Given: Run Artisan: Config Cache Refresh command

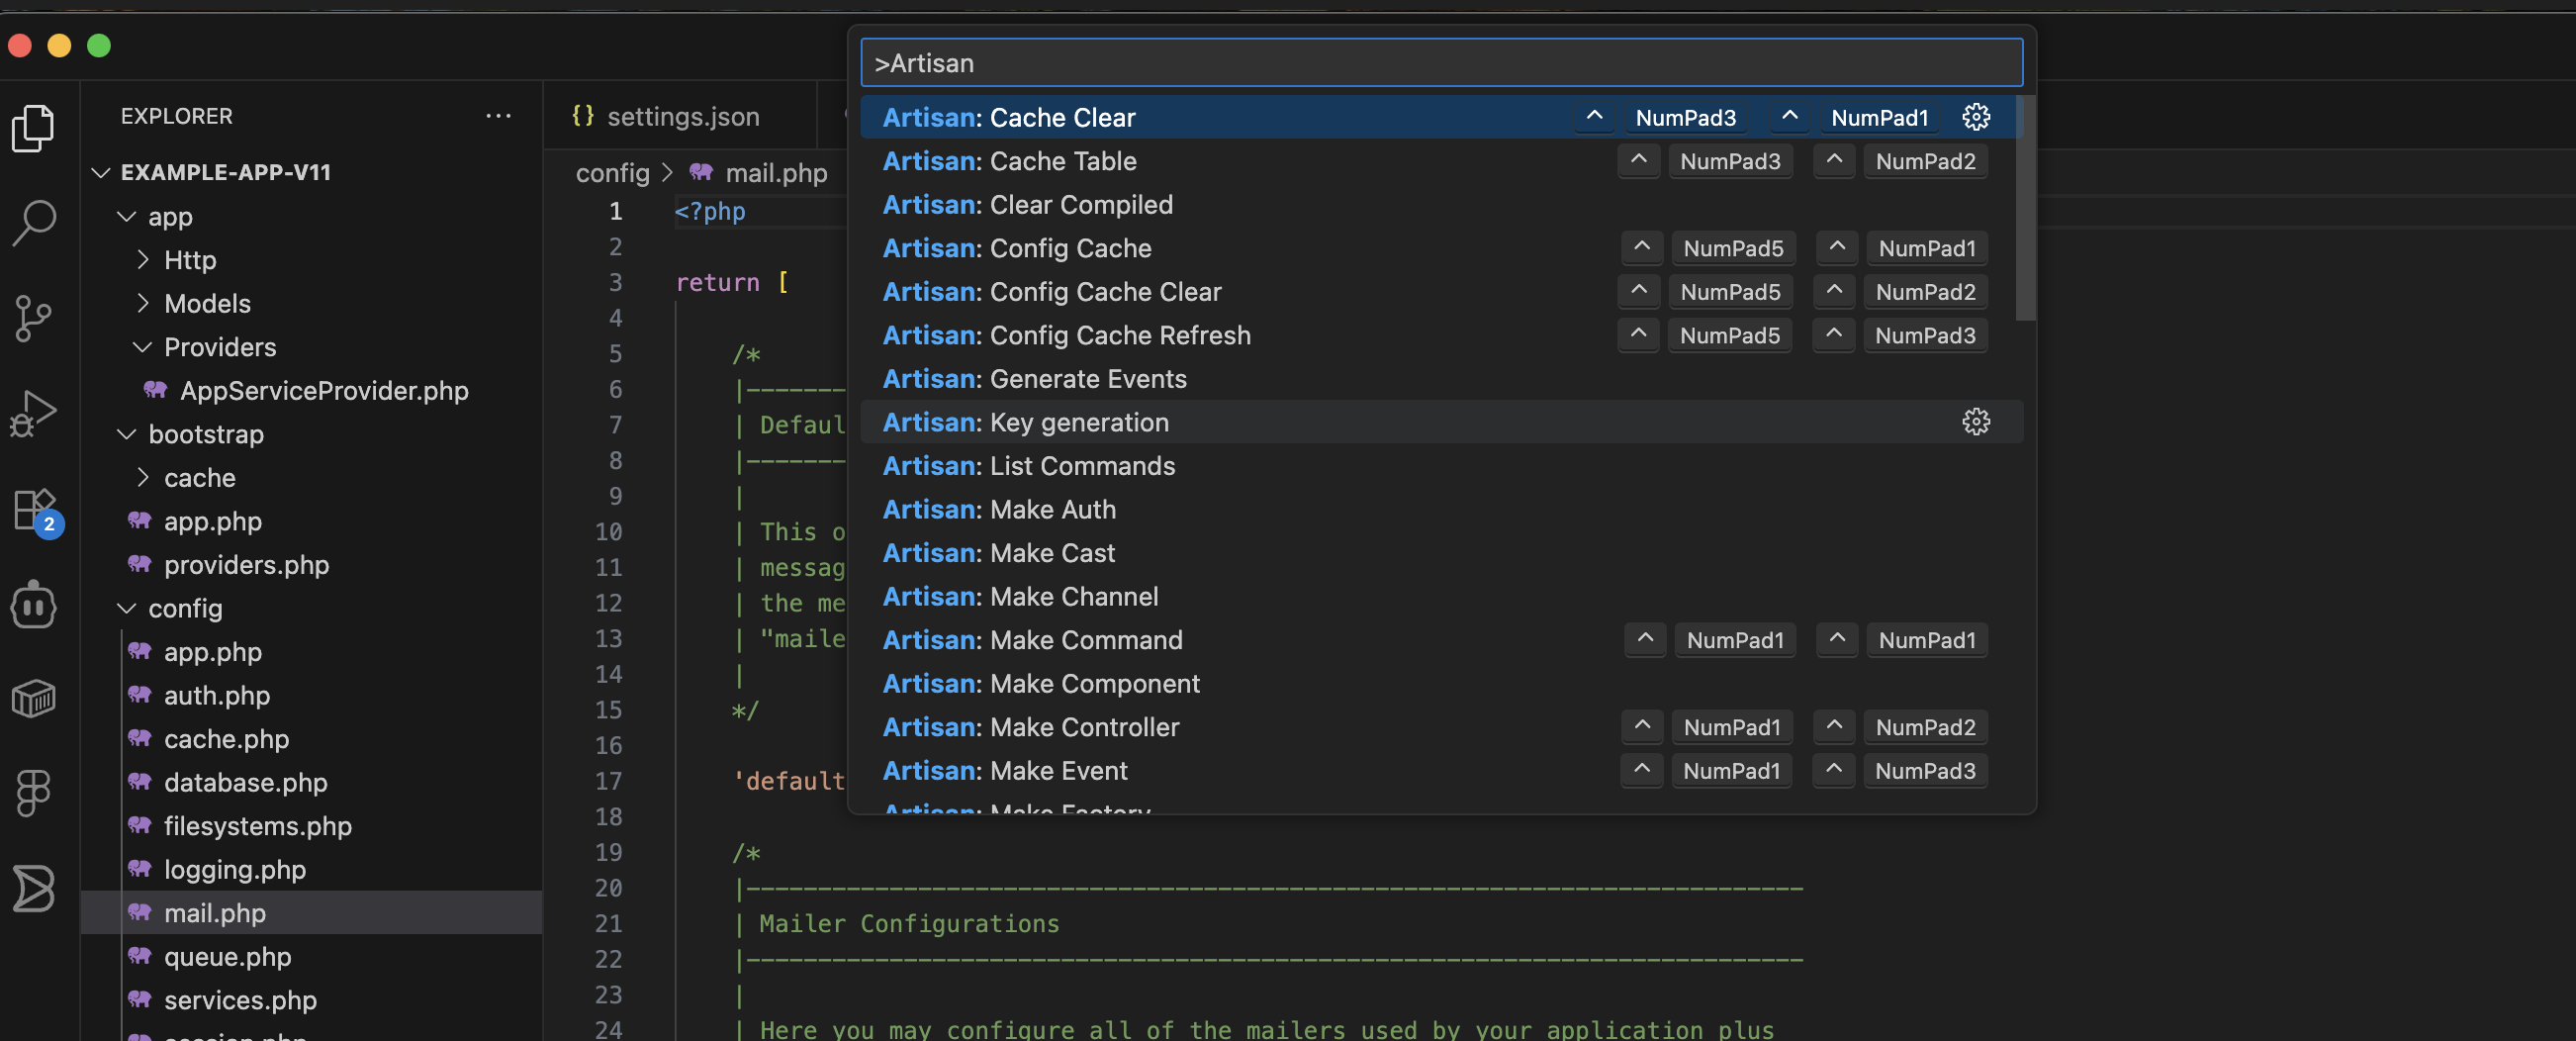Looking at the screenshot, I should tap(1440, 335).
